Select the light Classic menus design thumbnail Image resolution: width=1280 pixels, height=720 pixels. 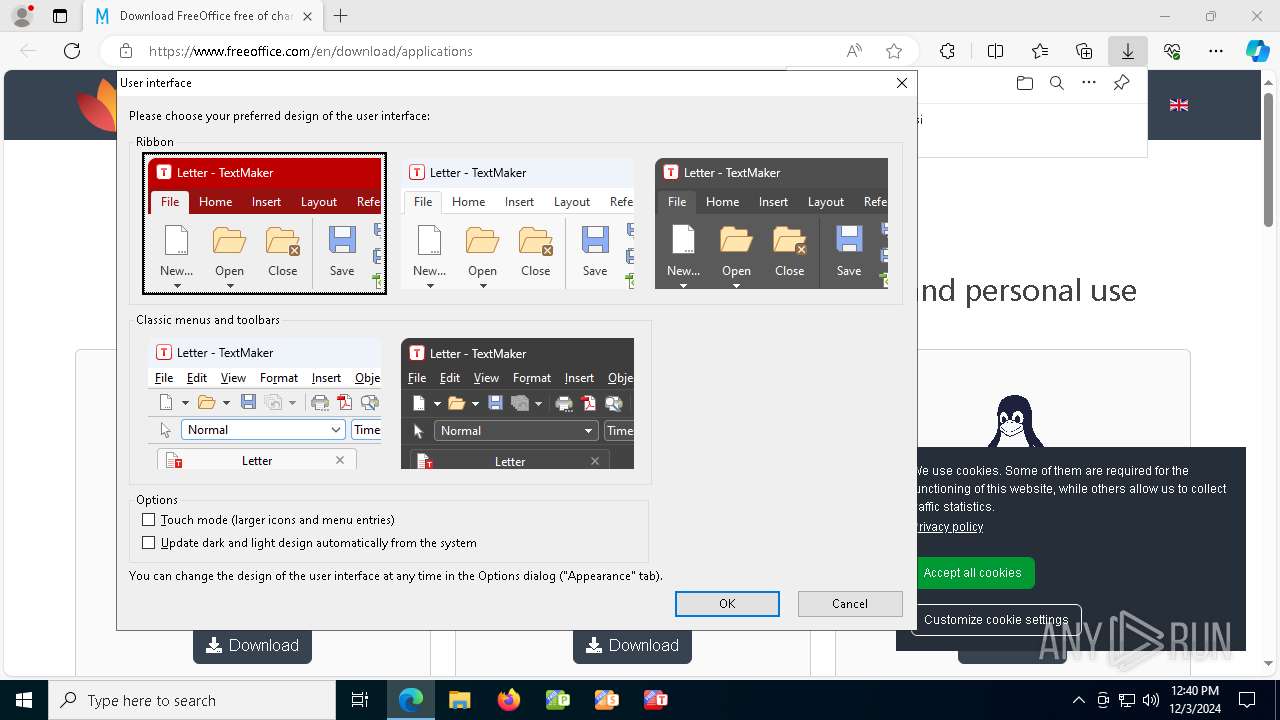pyautogui.click(x=265, y=404)
